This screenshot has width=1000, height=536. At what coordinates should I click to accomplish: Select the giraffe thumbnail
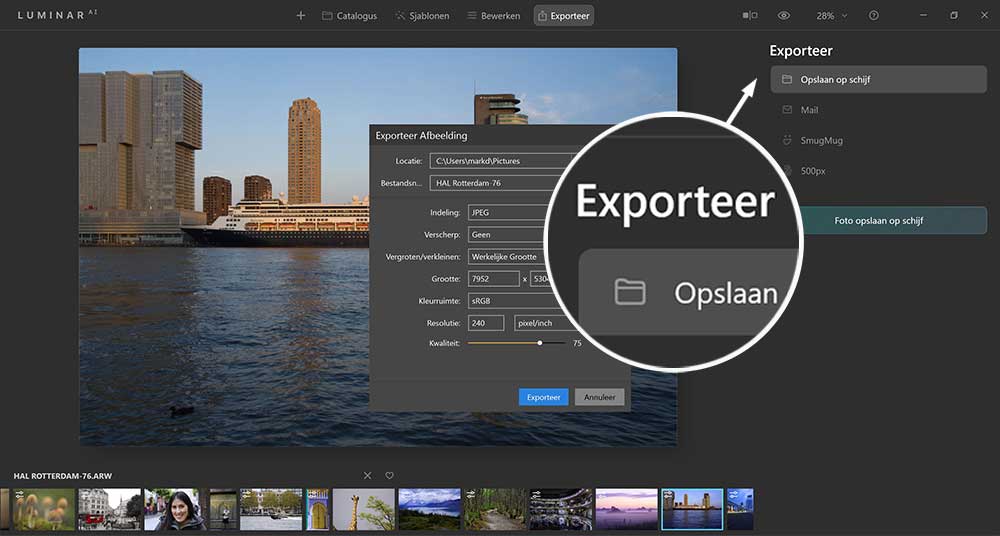point(364,509)
